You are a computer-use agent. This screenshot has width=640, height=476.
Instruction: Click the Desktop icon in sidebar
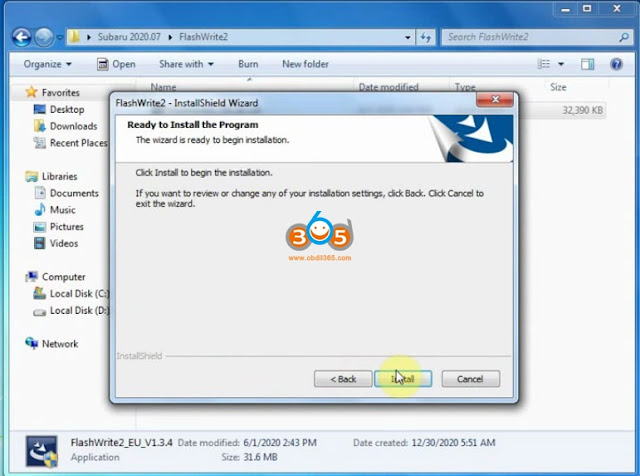tap(40, 109)
